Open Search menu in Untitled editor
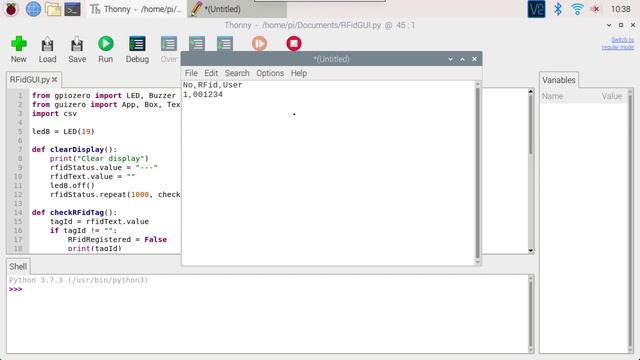 (237, 73)
